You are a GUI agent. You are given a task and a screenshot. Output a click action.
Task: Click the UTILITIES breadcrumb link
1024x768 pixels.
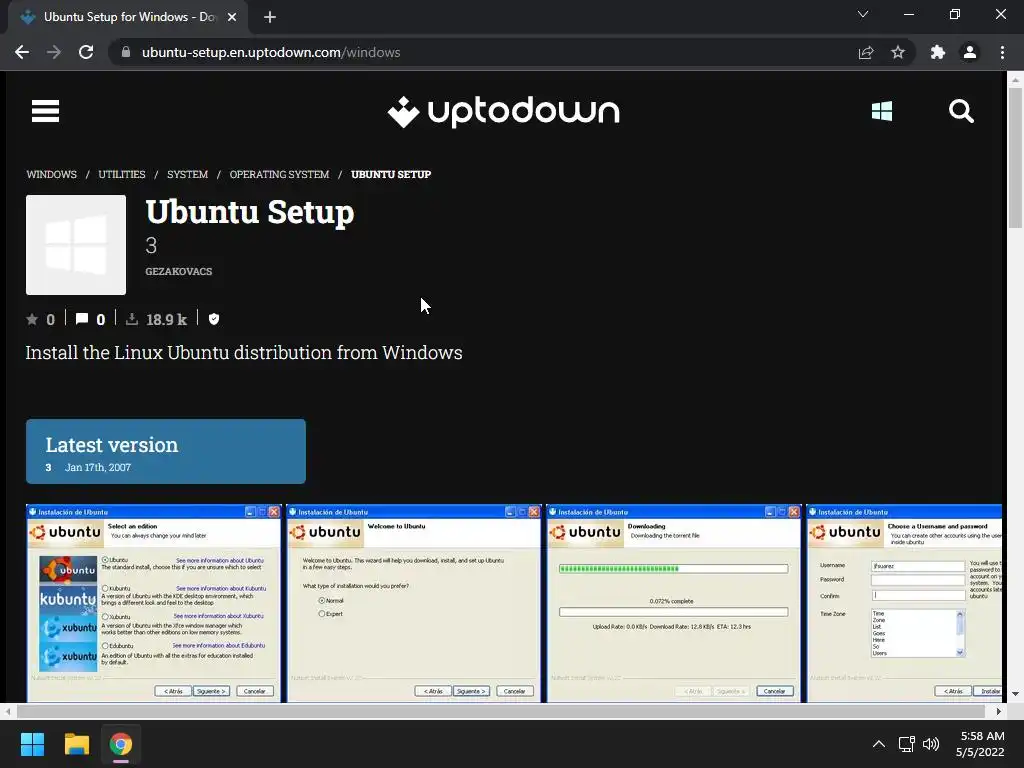[x=122, y=174]
